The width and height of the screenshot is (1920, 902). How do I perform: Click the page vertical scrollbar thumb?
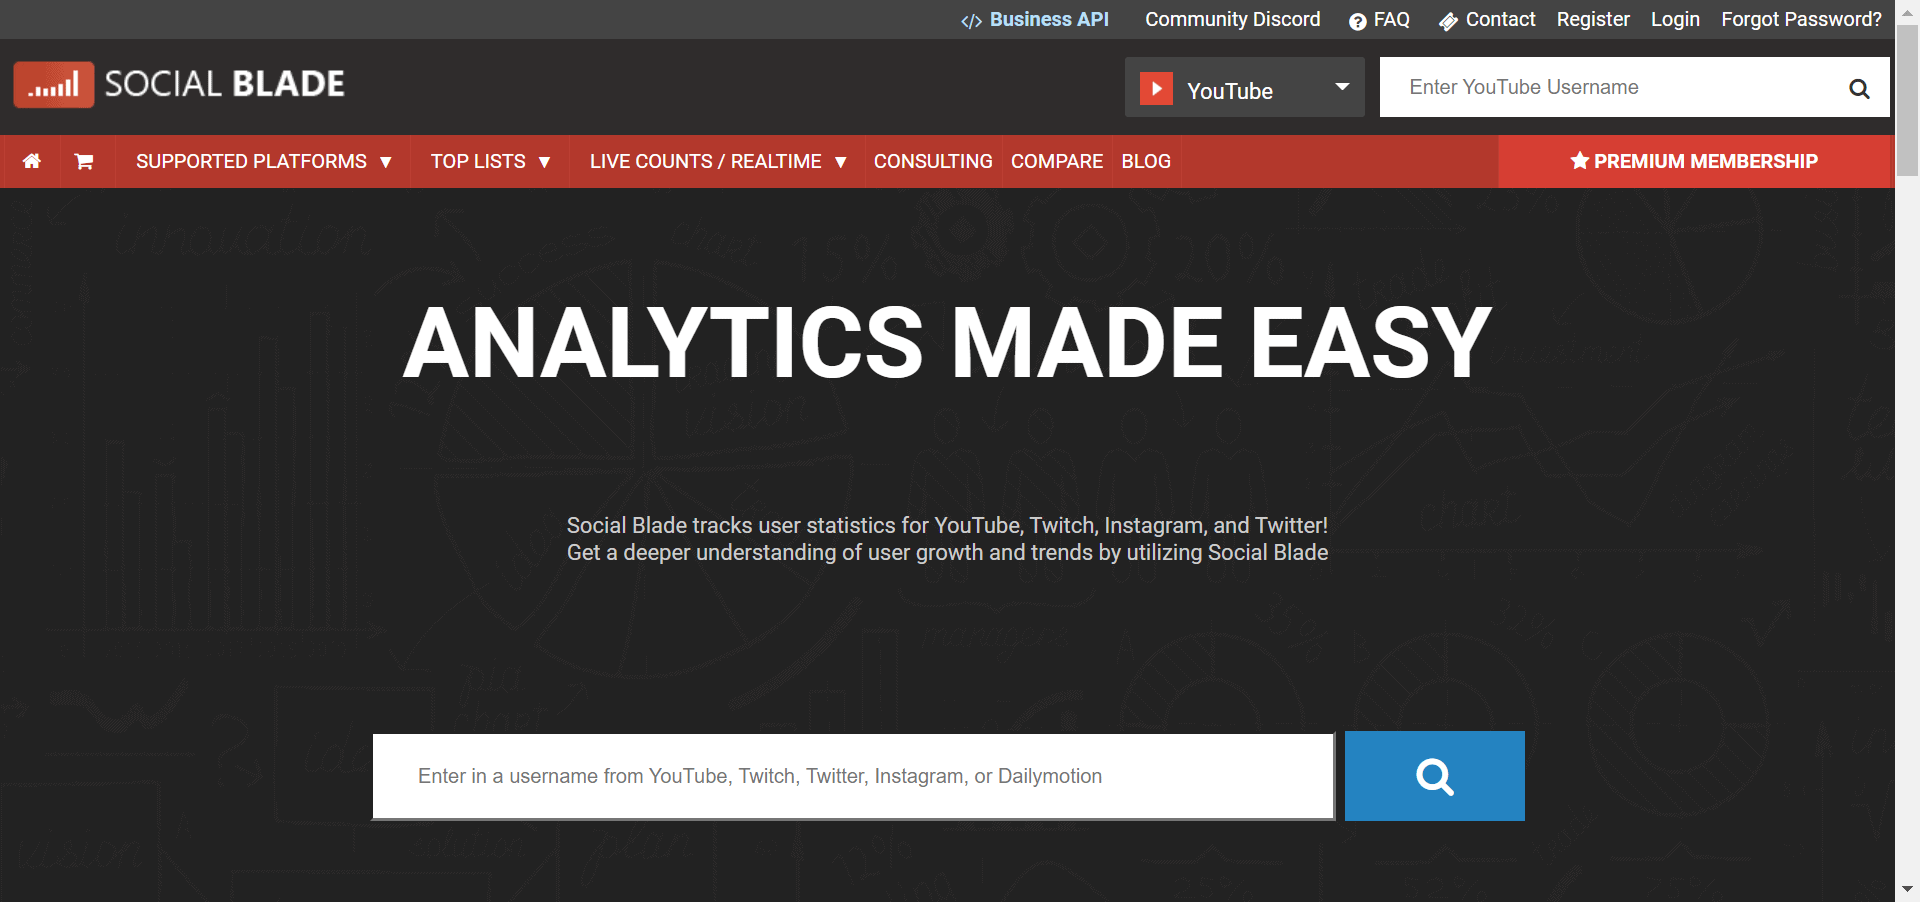pyautogui.click(x=1907, y=100)
